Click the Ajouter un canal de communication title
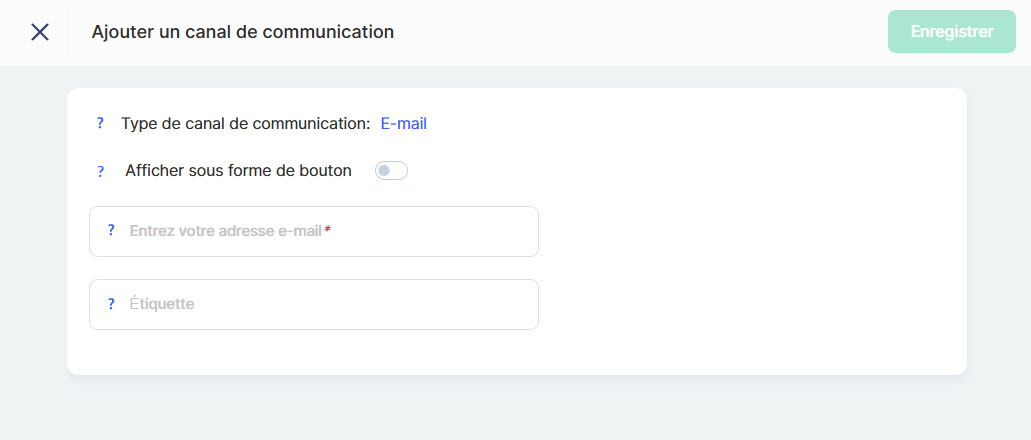This screenshot has height=440, width=1031. [243, 32]
